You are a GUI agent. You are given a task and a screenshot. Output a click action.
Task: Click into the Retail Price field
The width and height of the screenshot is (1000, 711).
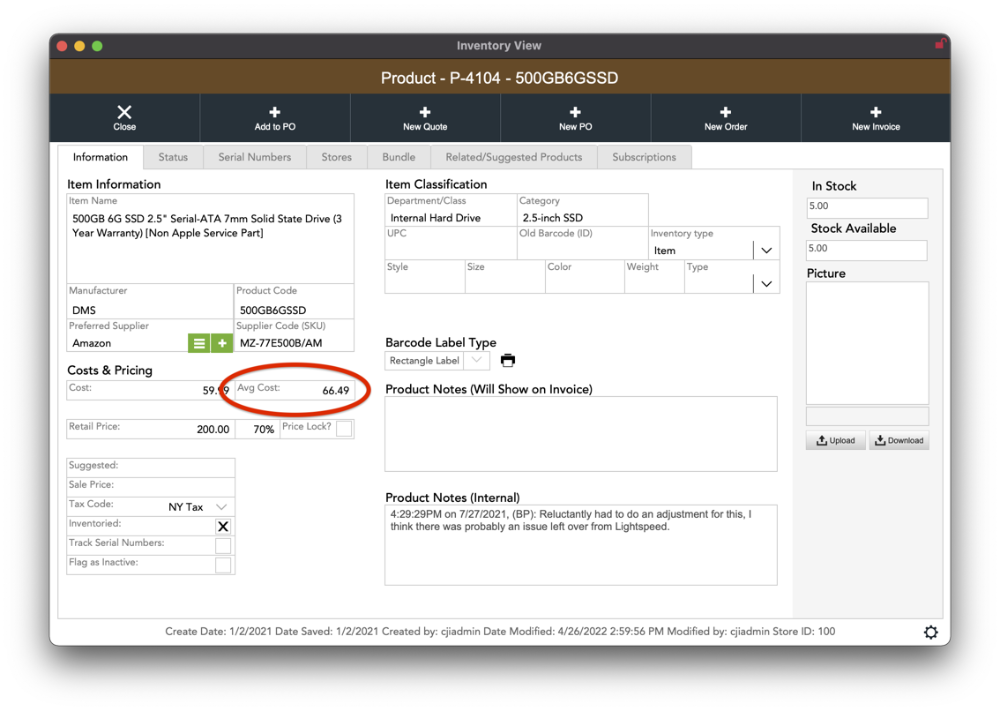coord(150,429)
